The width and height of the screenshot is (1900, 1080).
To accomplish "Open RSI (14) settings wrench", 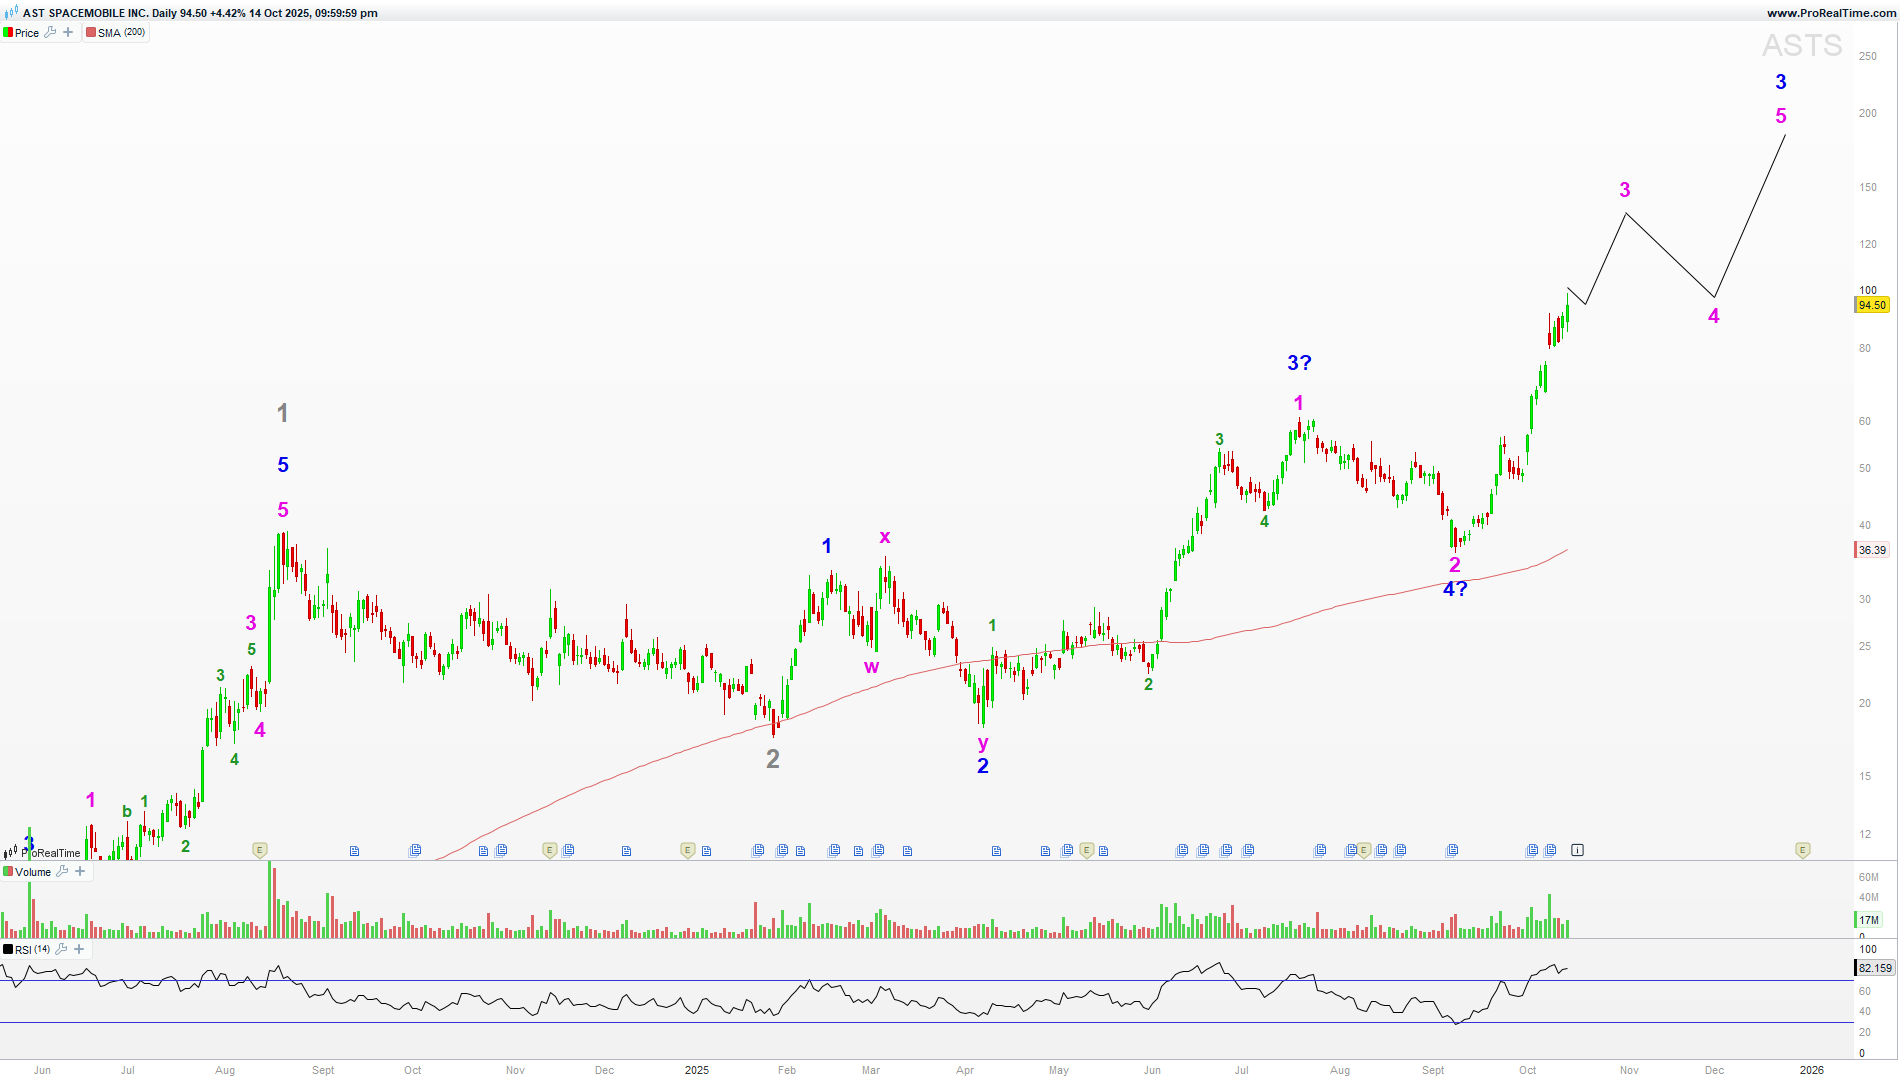I will (x=61, y=949).
